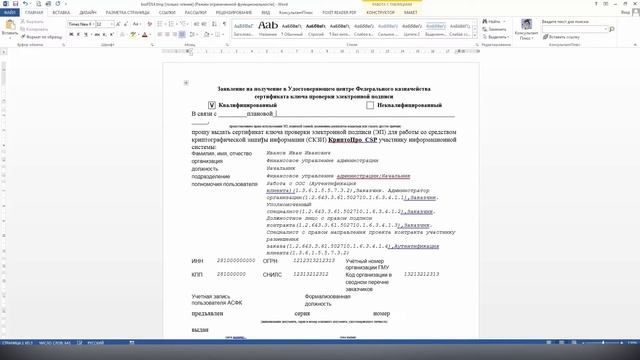The width and height of the screenshot is (640, 360).
Task: Decrease font size with shrink font icon
Action: [x=126, y=24]
